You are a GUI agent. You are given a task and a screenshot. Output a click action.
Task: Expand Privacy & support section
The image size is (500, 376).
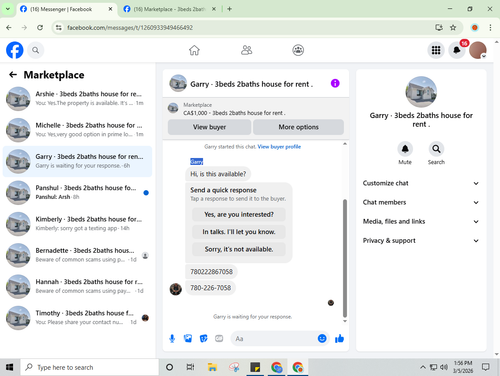tap(421, 241)
